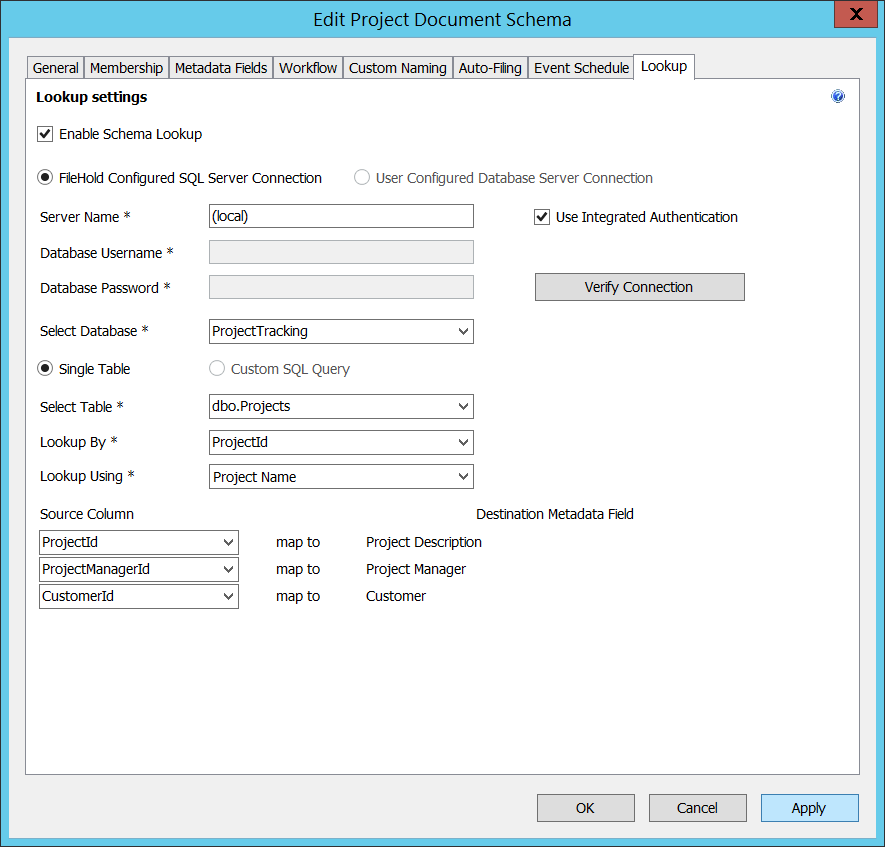This screenshot has width=885, height=847.
Task: Disable Enable Schema Lookup checkbox
Action: tap(45, 133)
